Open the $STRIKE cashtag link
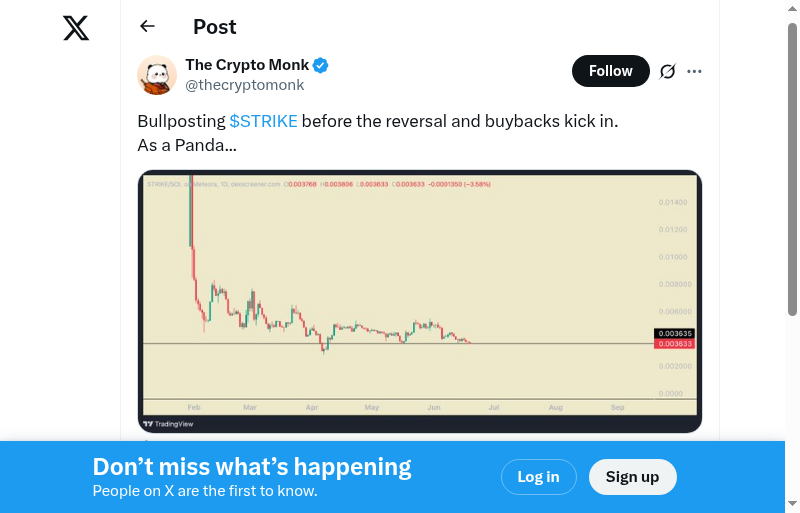Viewport: 800px width, 513px height. (x=263, y=122)
